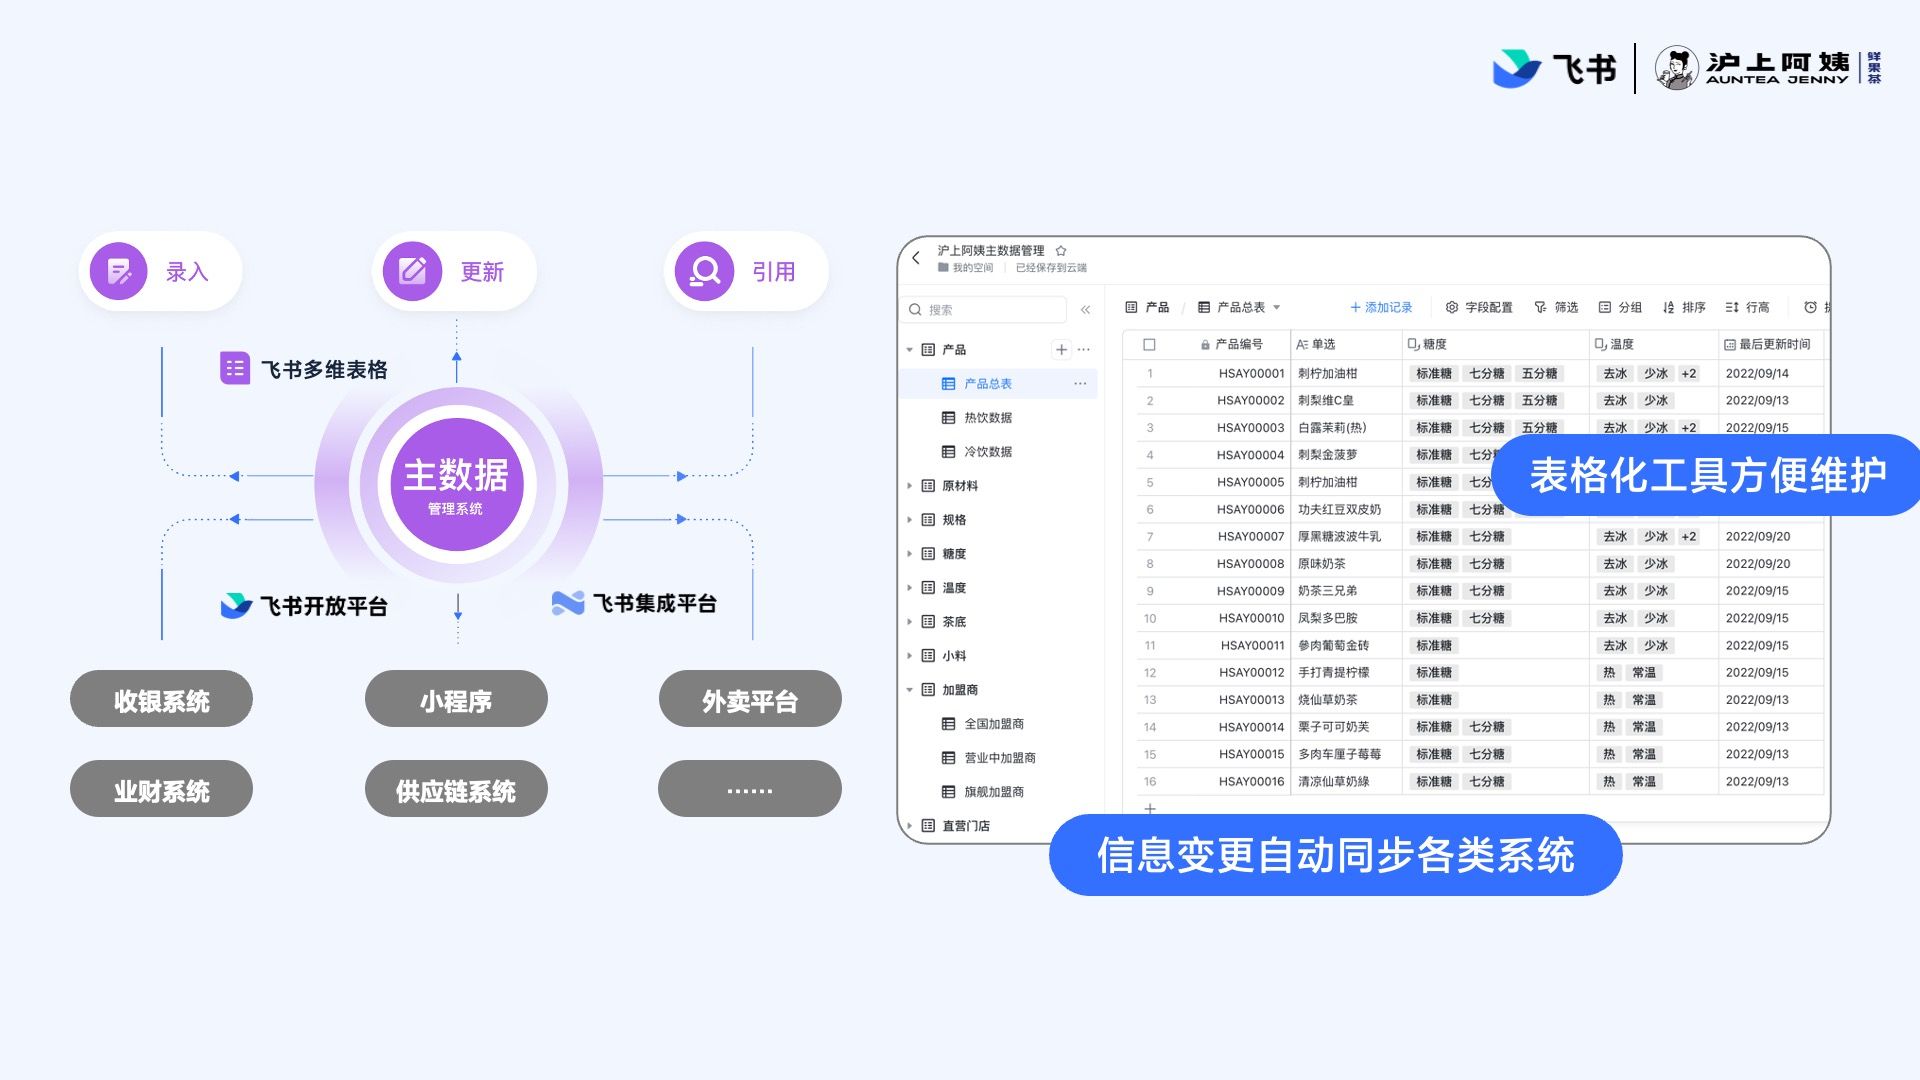Click the 供应链系统 button
Image resolution: width=1920 pixels, height=1080 pixels.
click(x=456, y=790)
